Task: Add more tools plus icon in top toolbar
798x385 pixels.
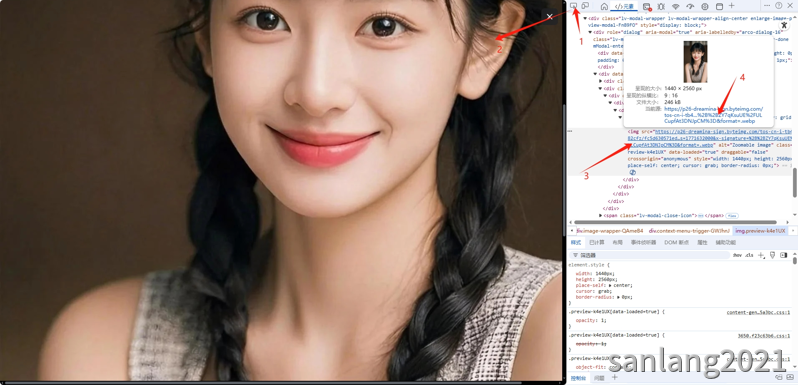Action: pyautogui.click(x=731, y=6)
